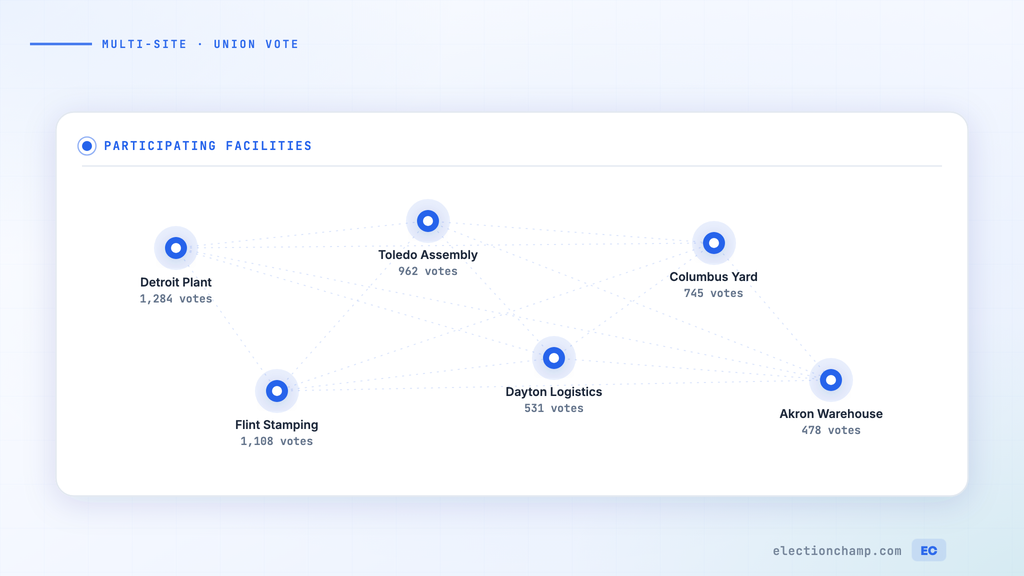The width and height of the screenshot is (1024, 576).
Task: Select the Columbus Yard label
Action: point(714,277)
